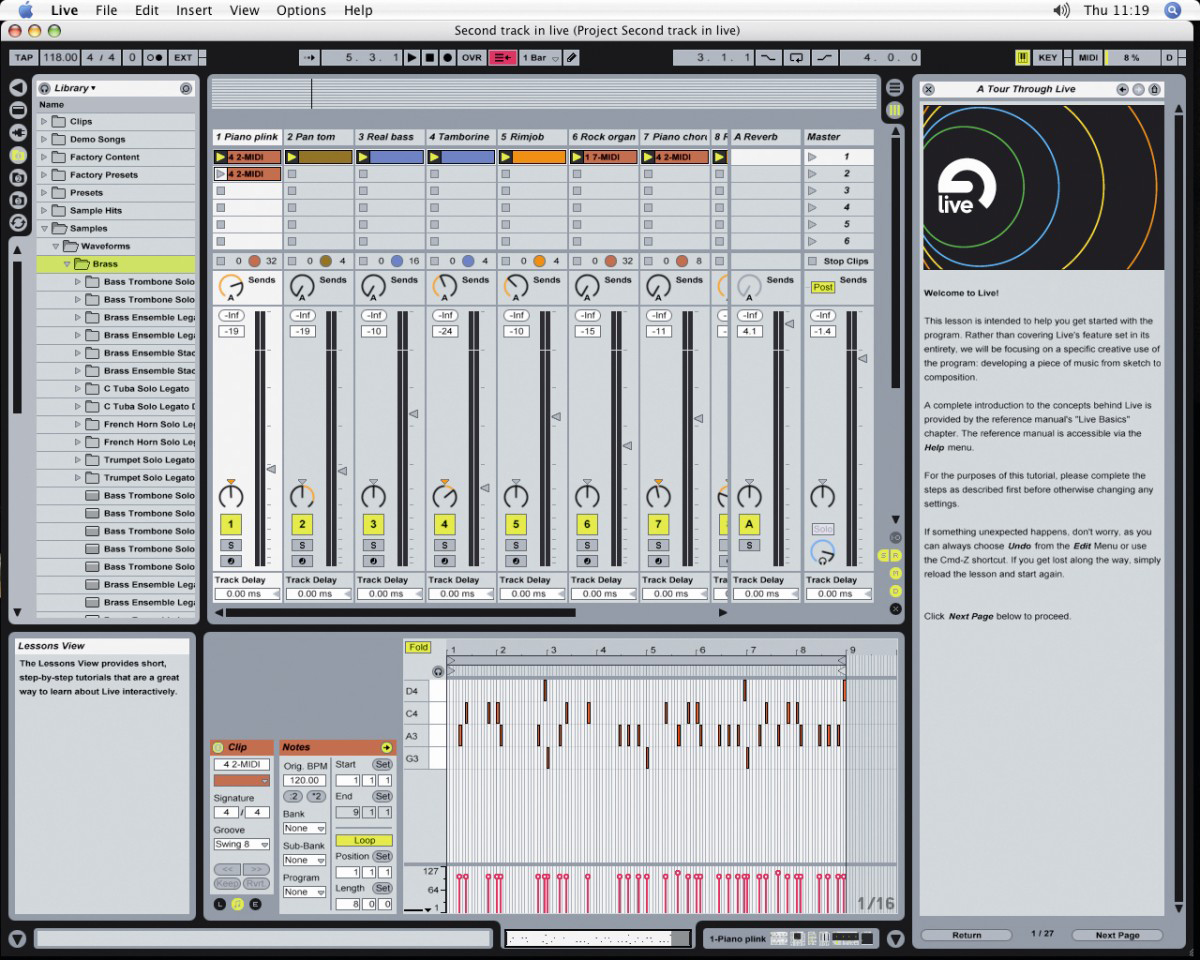The height and width of the screenshot is (960, 1200).
Task: Select File Browser 3 sidebar button
Action: click(18, 200)
